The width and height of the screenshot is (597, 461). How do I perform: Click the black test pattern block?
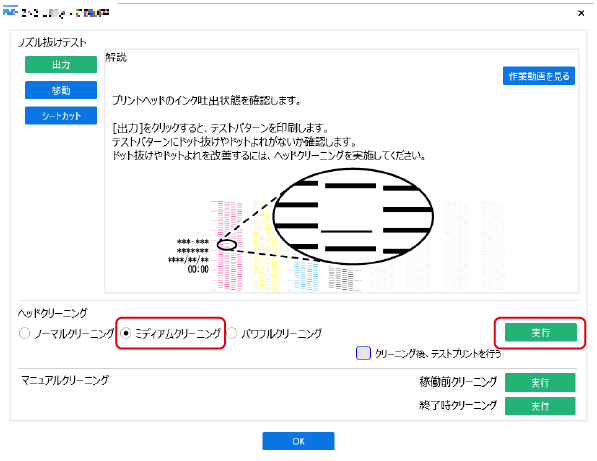tap(341, 279)
